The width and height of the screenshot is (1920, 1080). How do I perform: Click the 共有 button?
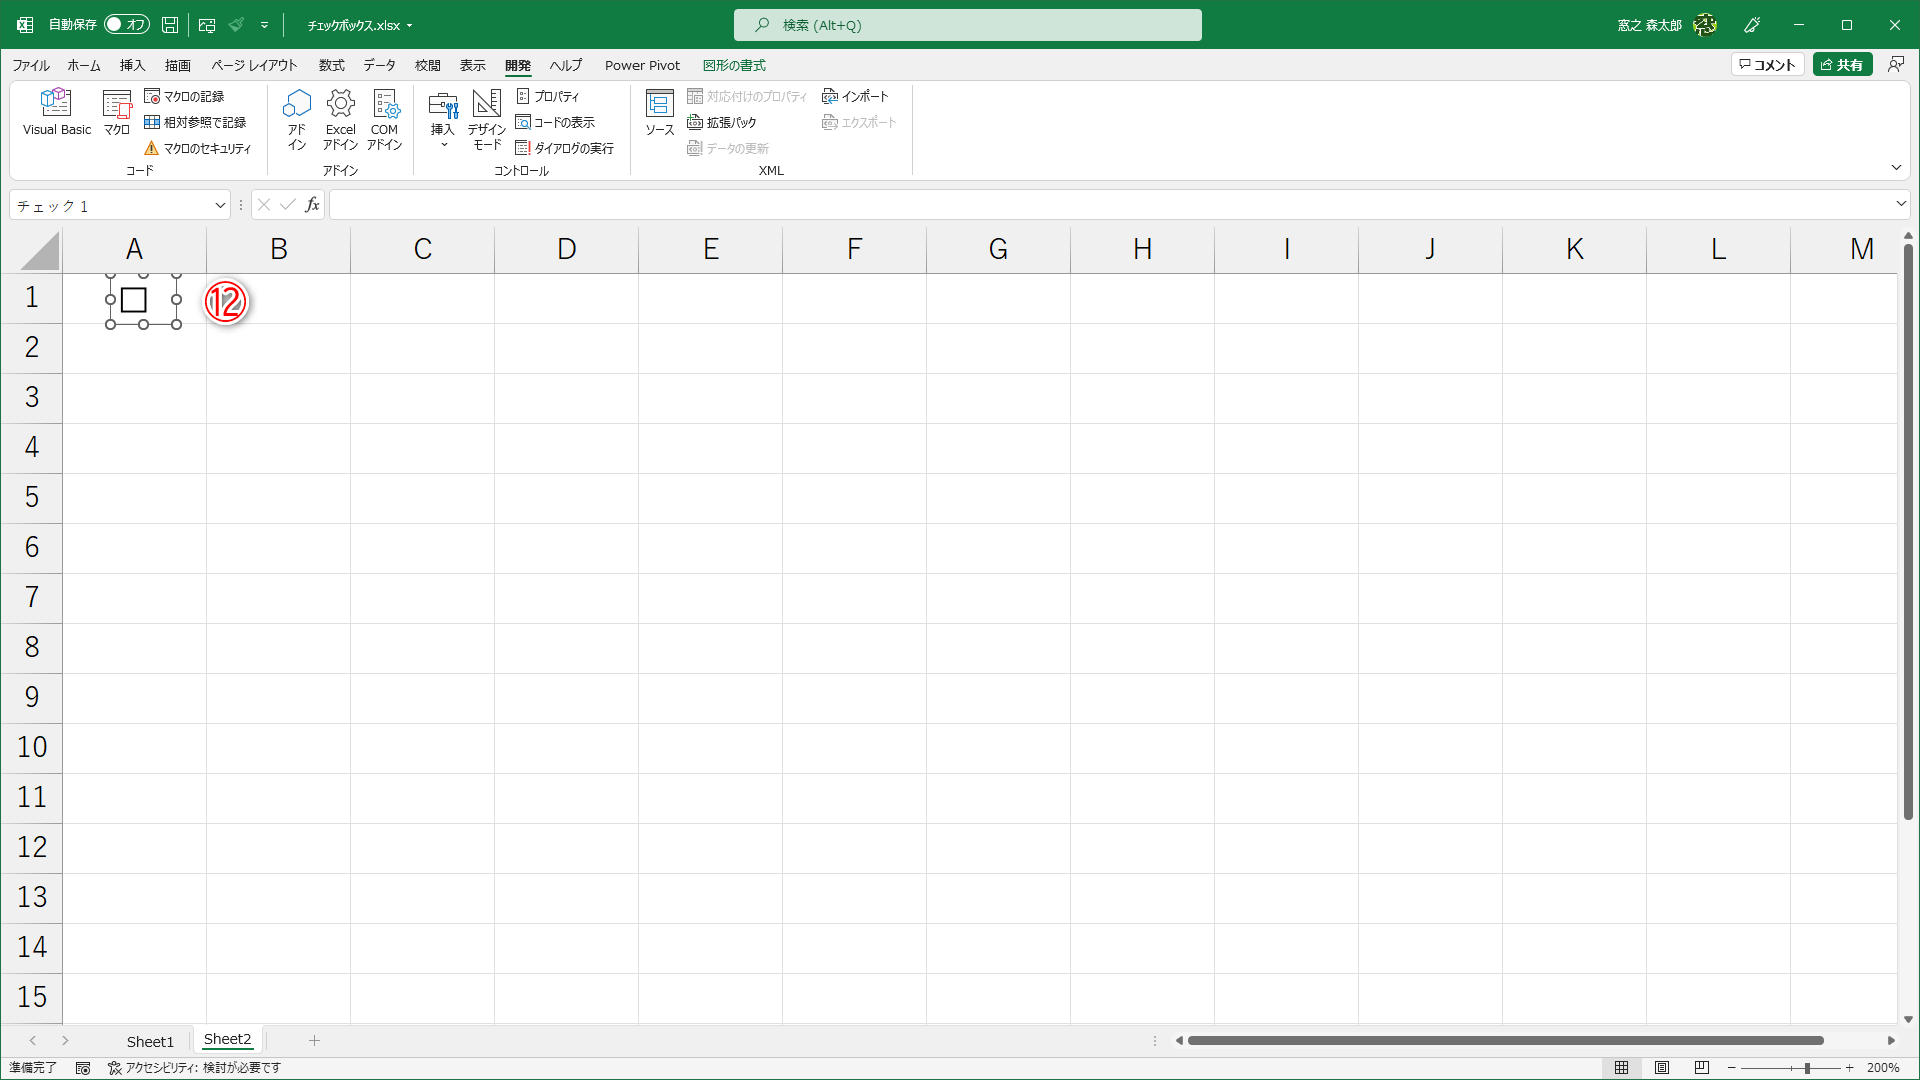pos(1843,63)
